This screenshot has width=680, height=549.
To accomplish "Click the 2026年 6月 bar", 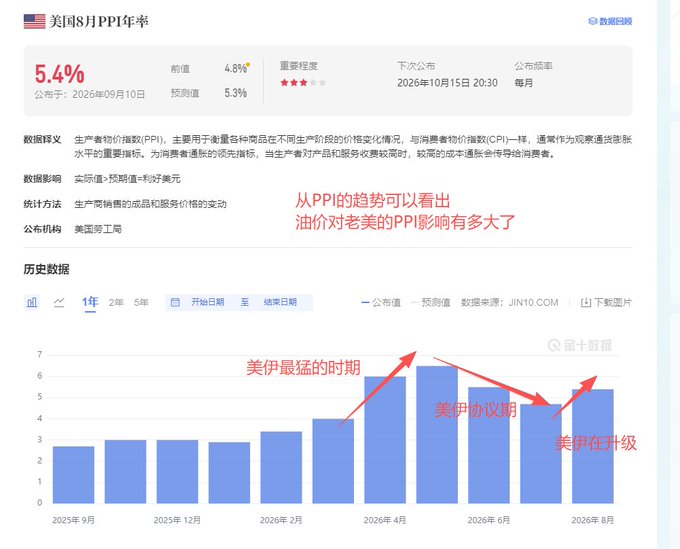I will [x=489, y=445].
